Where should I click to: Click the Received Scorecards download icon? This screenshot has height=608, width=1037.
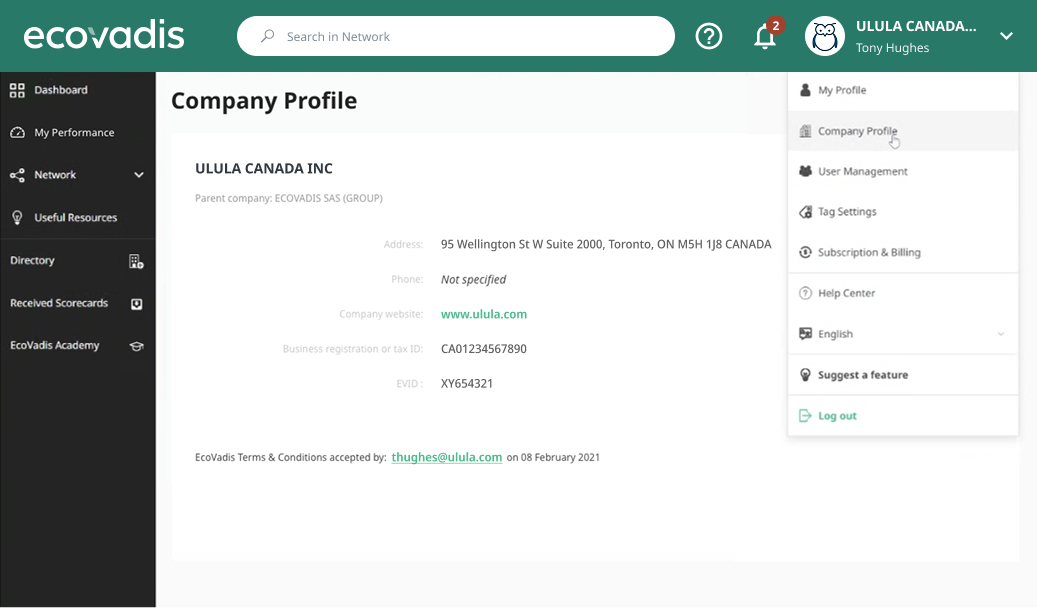click(136, 304)
